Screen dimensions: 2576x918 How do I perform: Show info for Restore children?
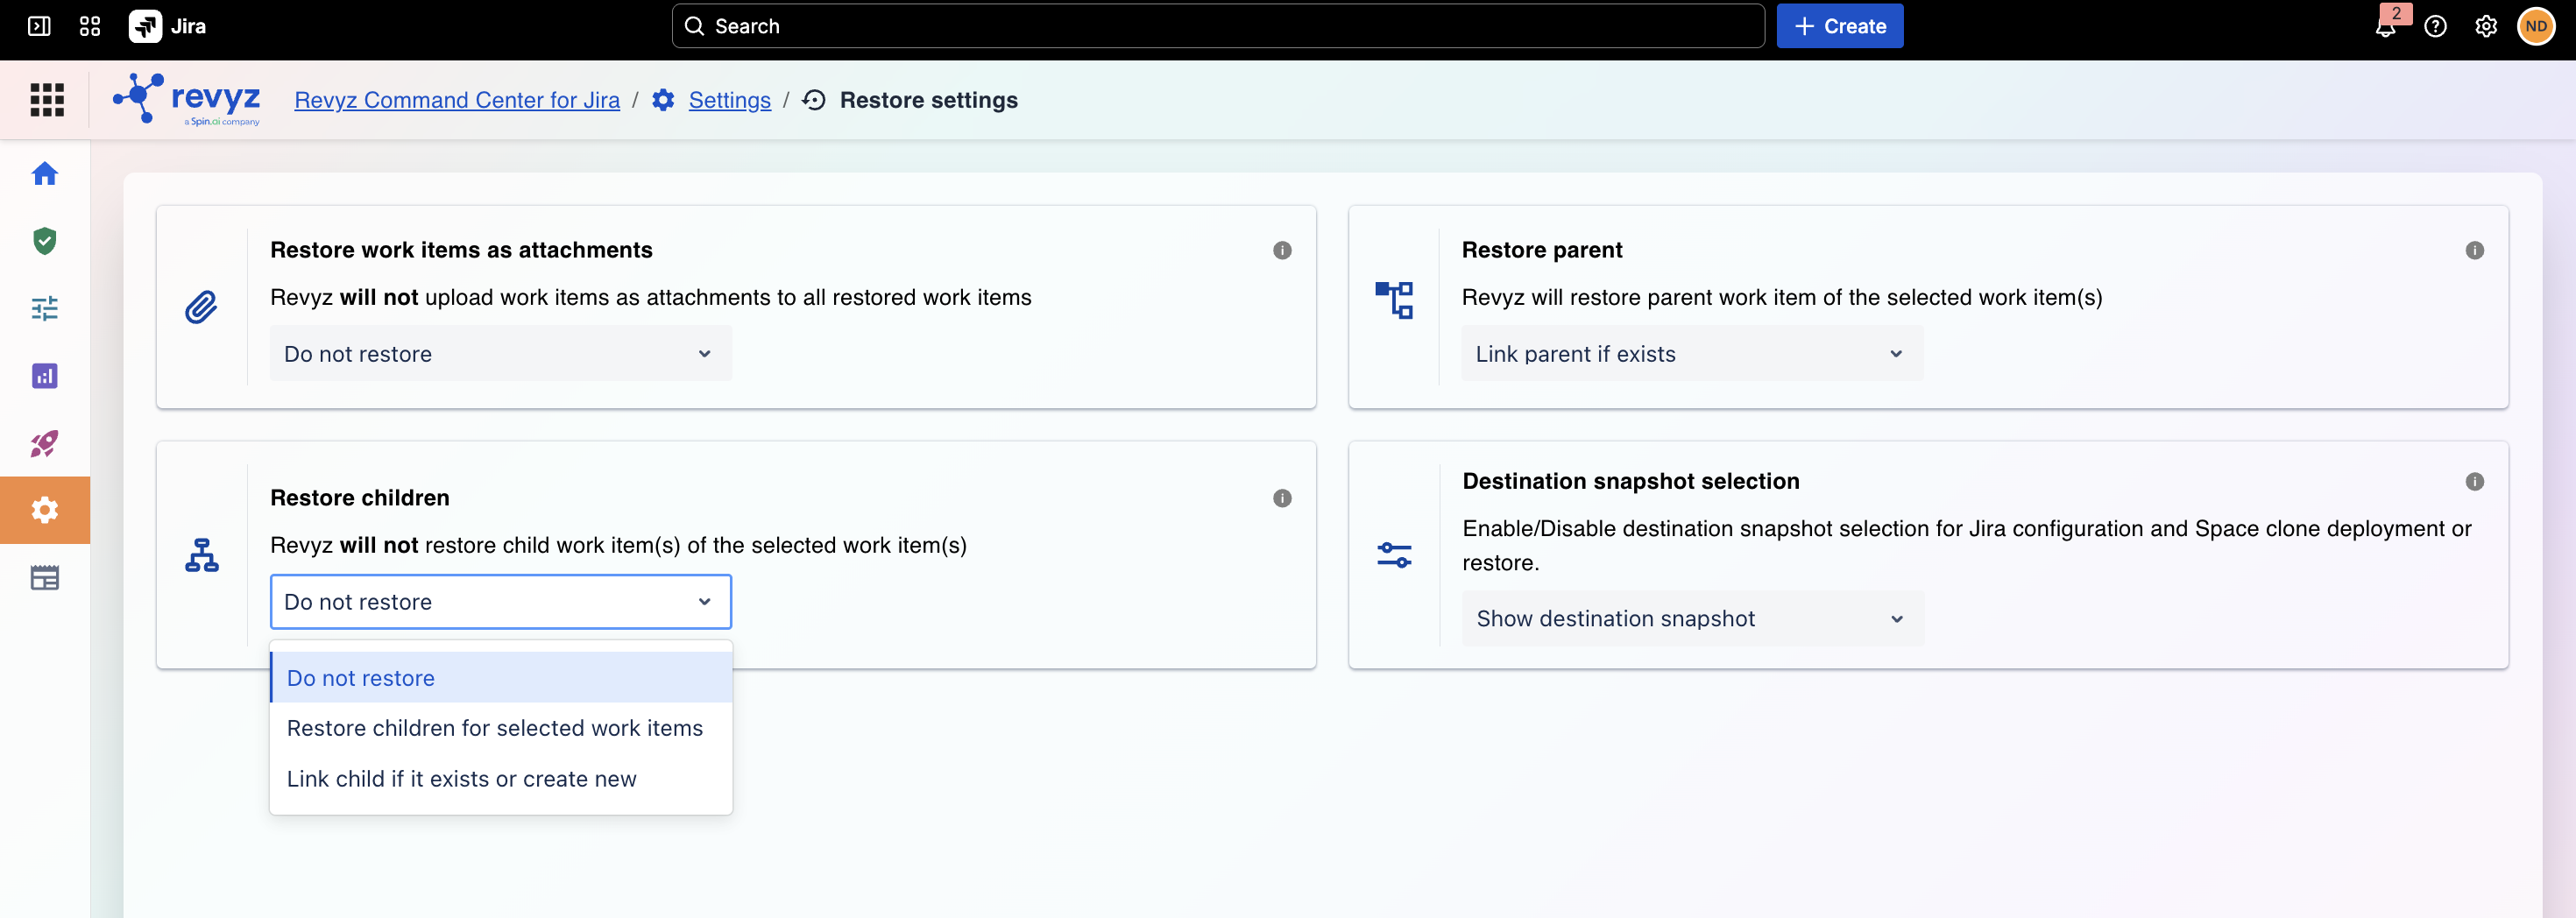click(1282, 498)
